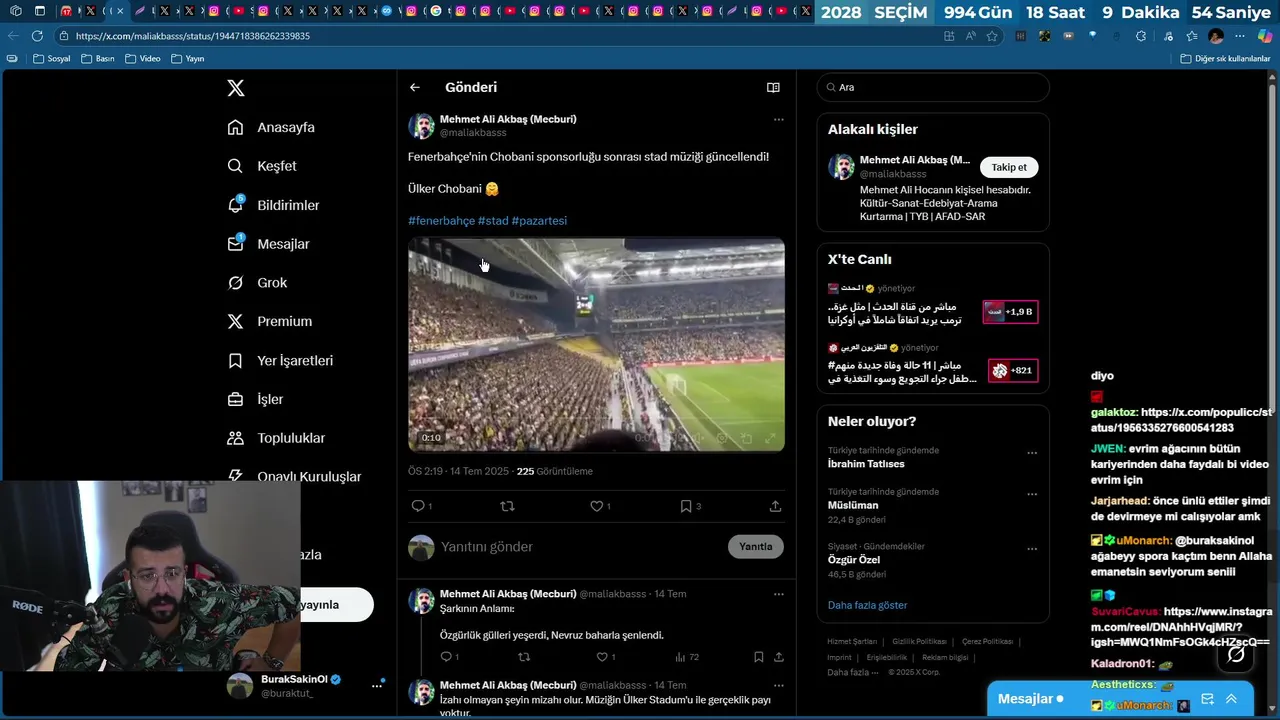Open Yayın bookmarks folder
1280x720 pixels.
point(188,59)
